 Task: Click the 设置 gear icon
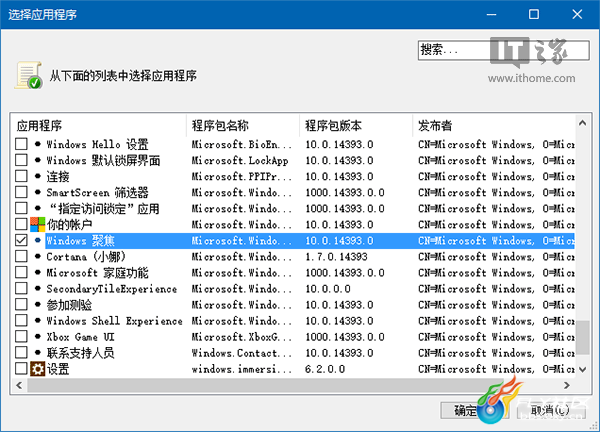click(x=38, y=369)
